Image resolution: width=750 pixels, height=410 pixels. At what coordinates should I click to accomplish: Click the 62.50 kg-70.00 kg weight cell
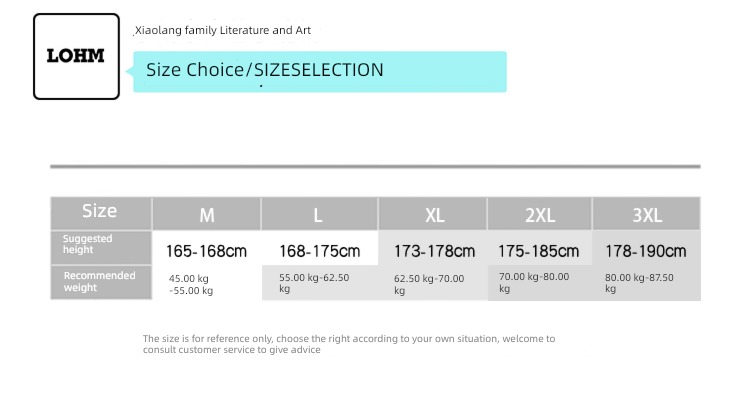point(433,284)
